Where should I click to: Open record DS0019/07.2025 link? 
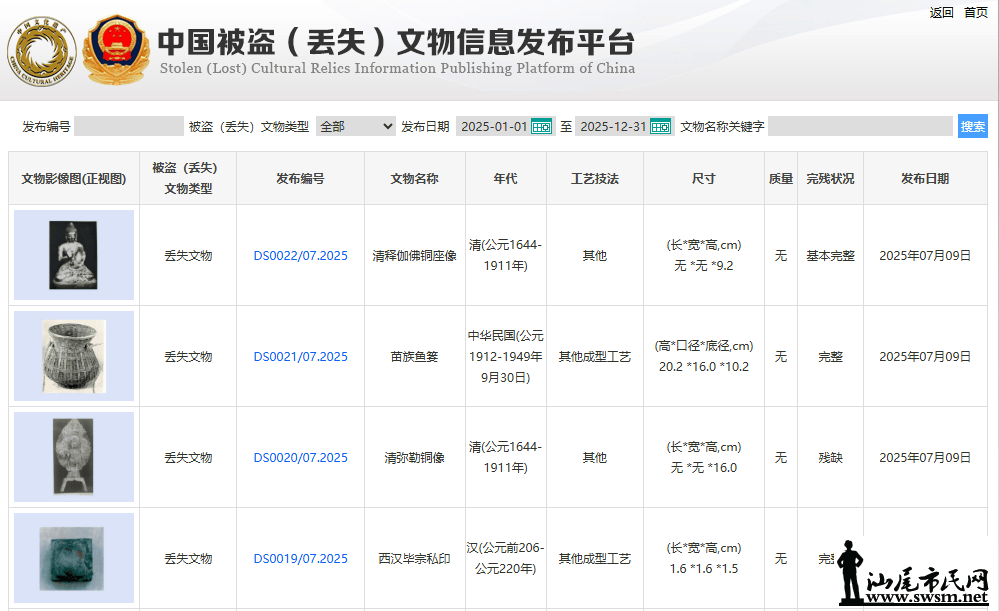tap(300, 559)
